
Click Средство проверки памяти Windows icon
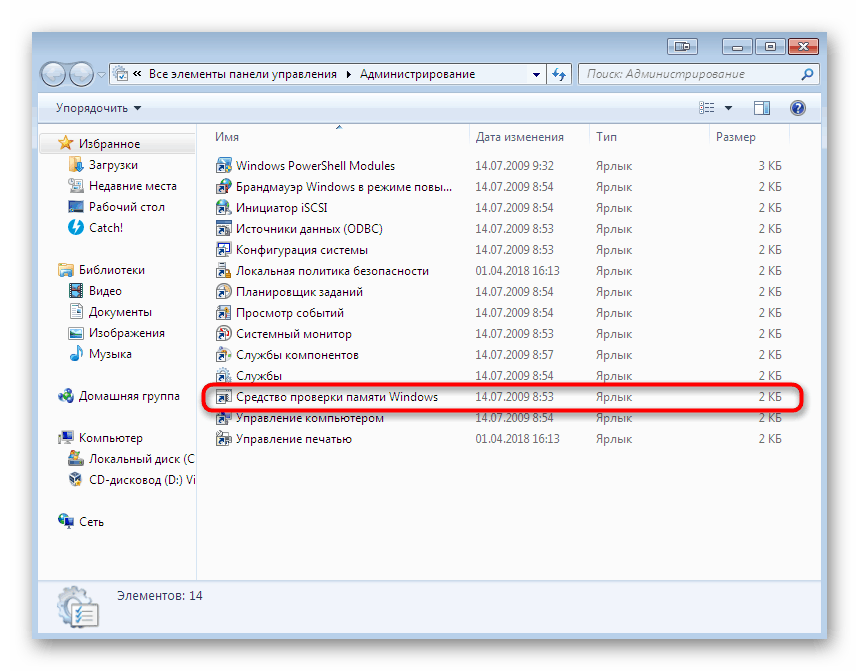(x=223, y=397)
